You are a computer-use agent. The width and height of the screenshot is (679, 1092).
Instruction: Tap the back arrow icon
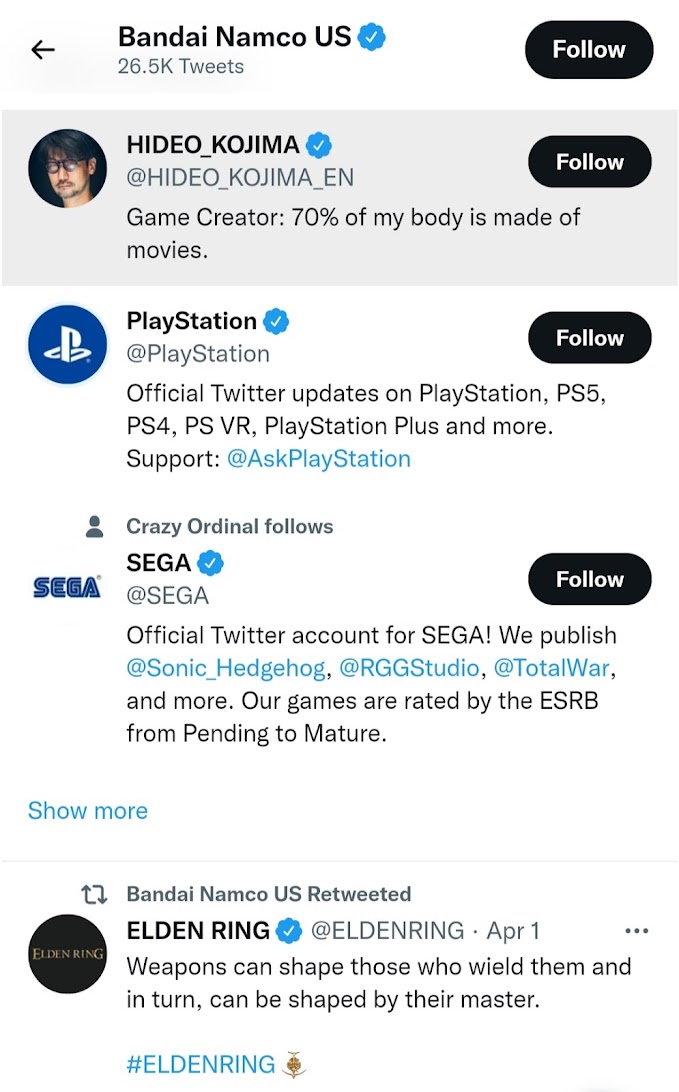(43, 50)
